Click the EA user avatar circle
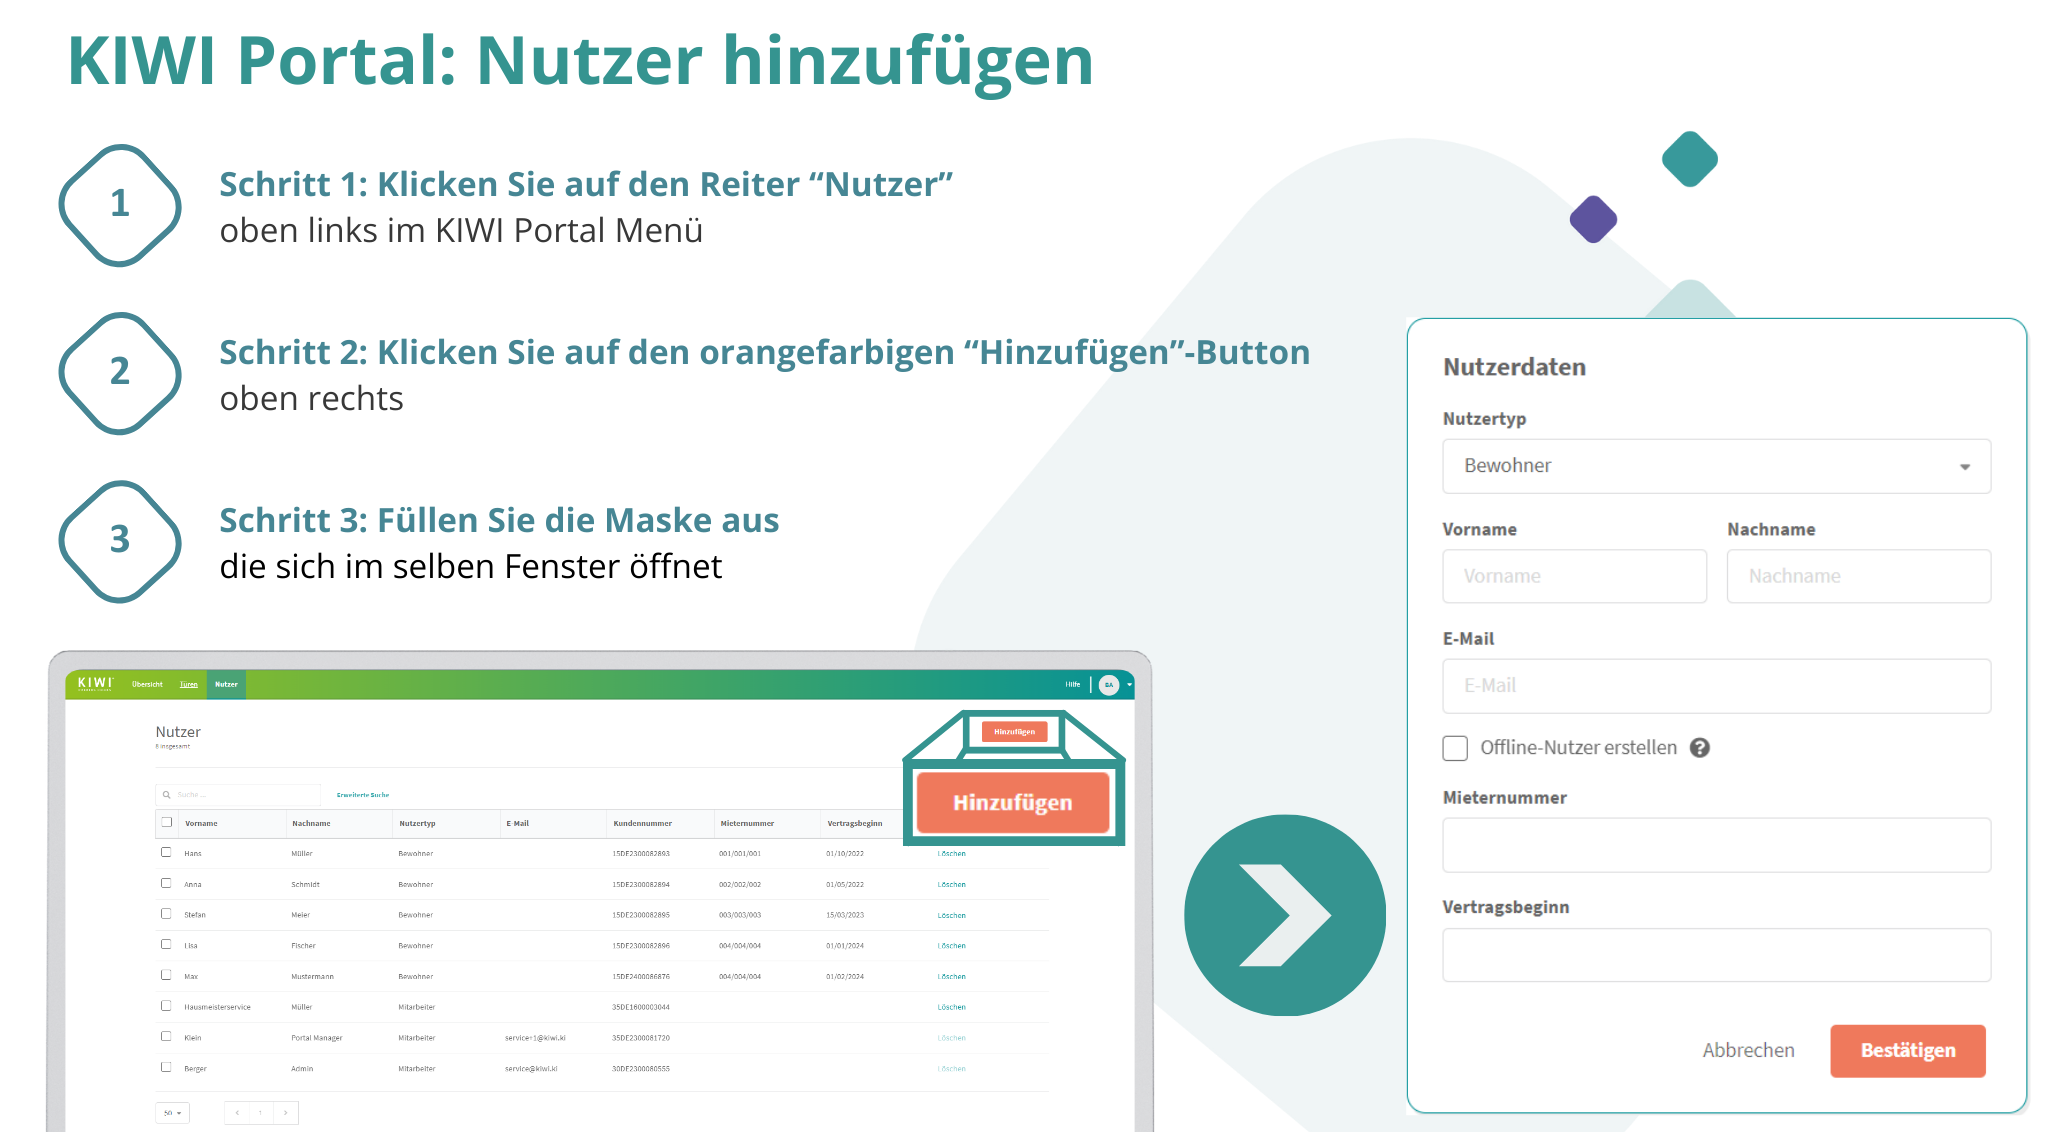The image size is (2048, 1132). (1108, 684)
